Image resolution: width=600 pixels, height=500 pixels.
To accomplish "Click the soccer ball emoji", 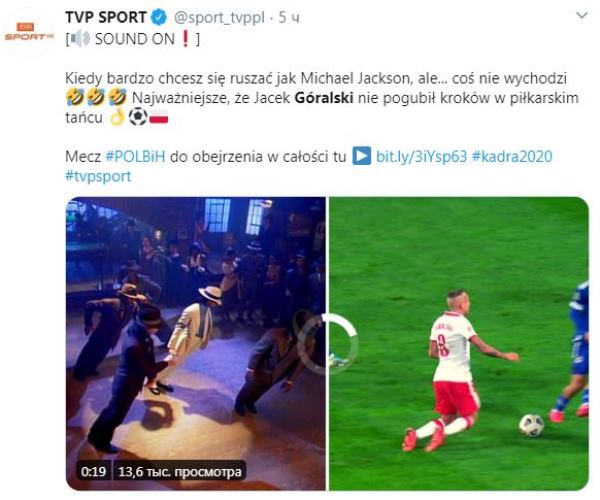I will [138, 117].
